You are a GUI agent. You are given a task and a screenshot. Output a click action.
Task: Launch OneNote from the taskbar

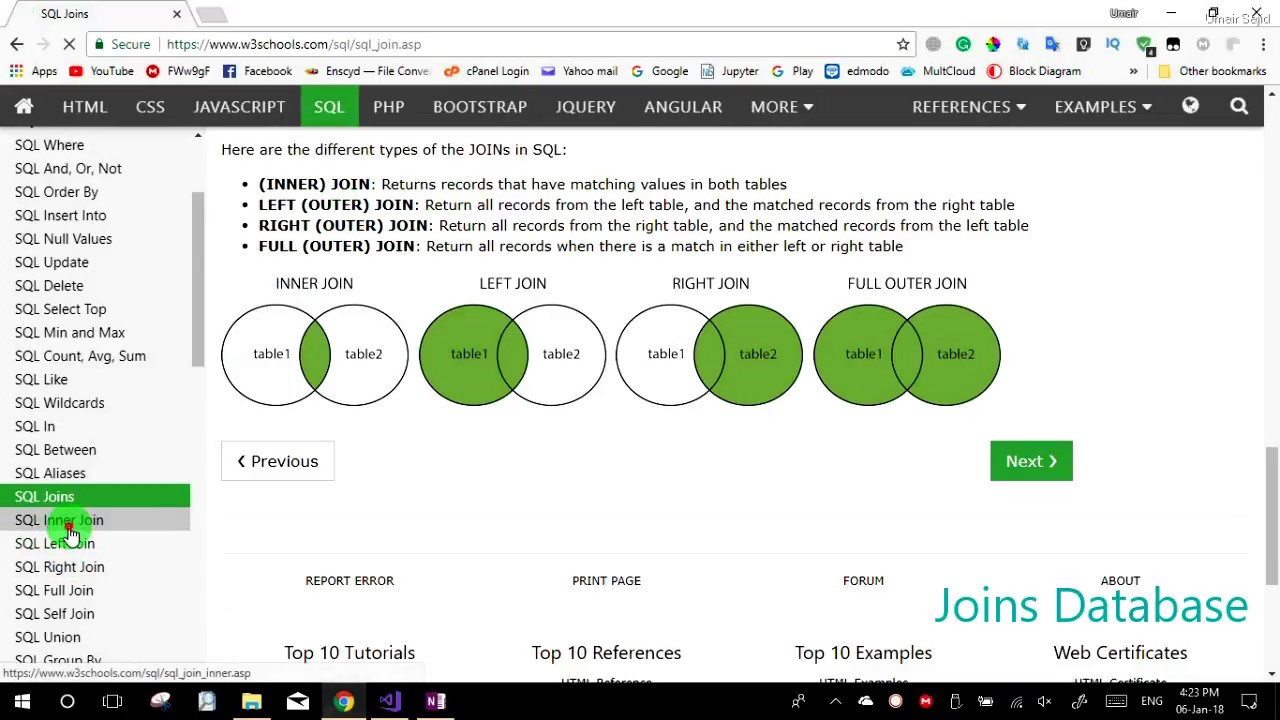pyautogui.click(x=435, y=700)
